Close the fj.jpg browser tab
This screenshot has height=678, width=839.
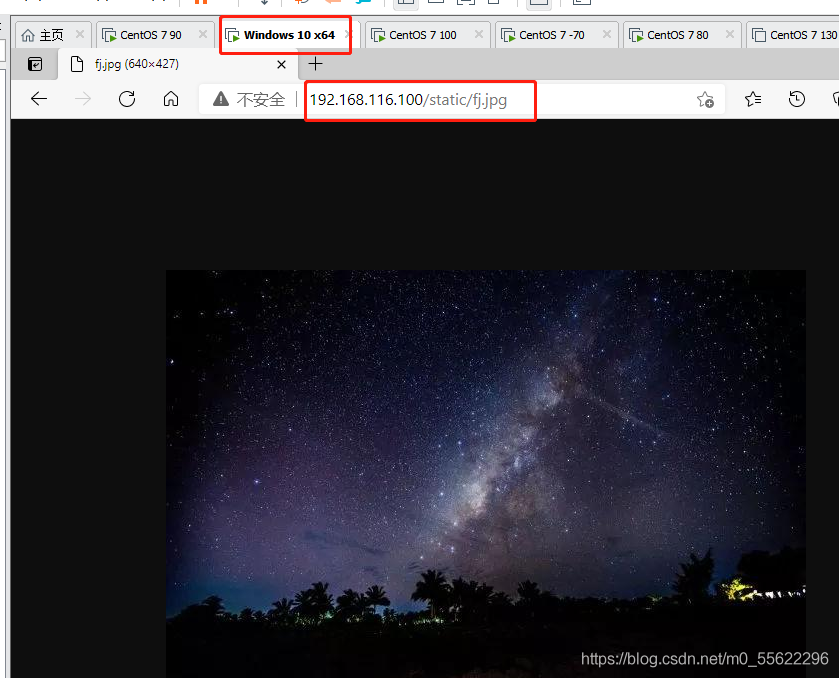[x=281, y=65]
